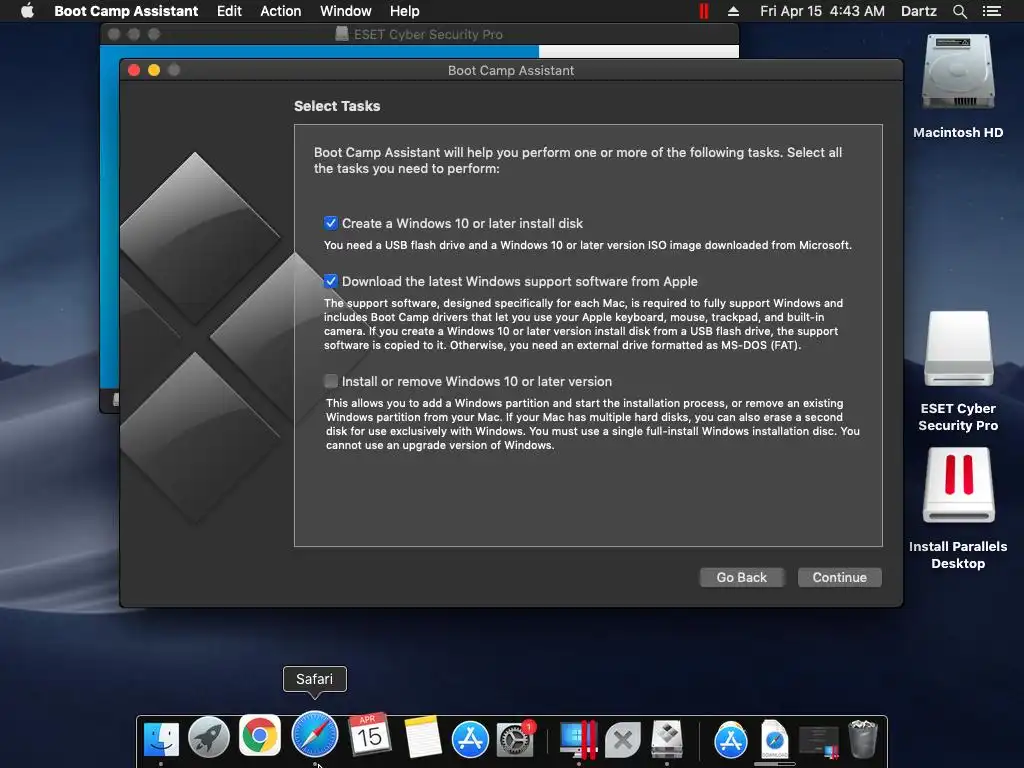Open the Help menu

(405, 11)
